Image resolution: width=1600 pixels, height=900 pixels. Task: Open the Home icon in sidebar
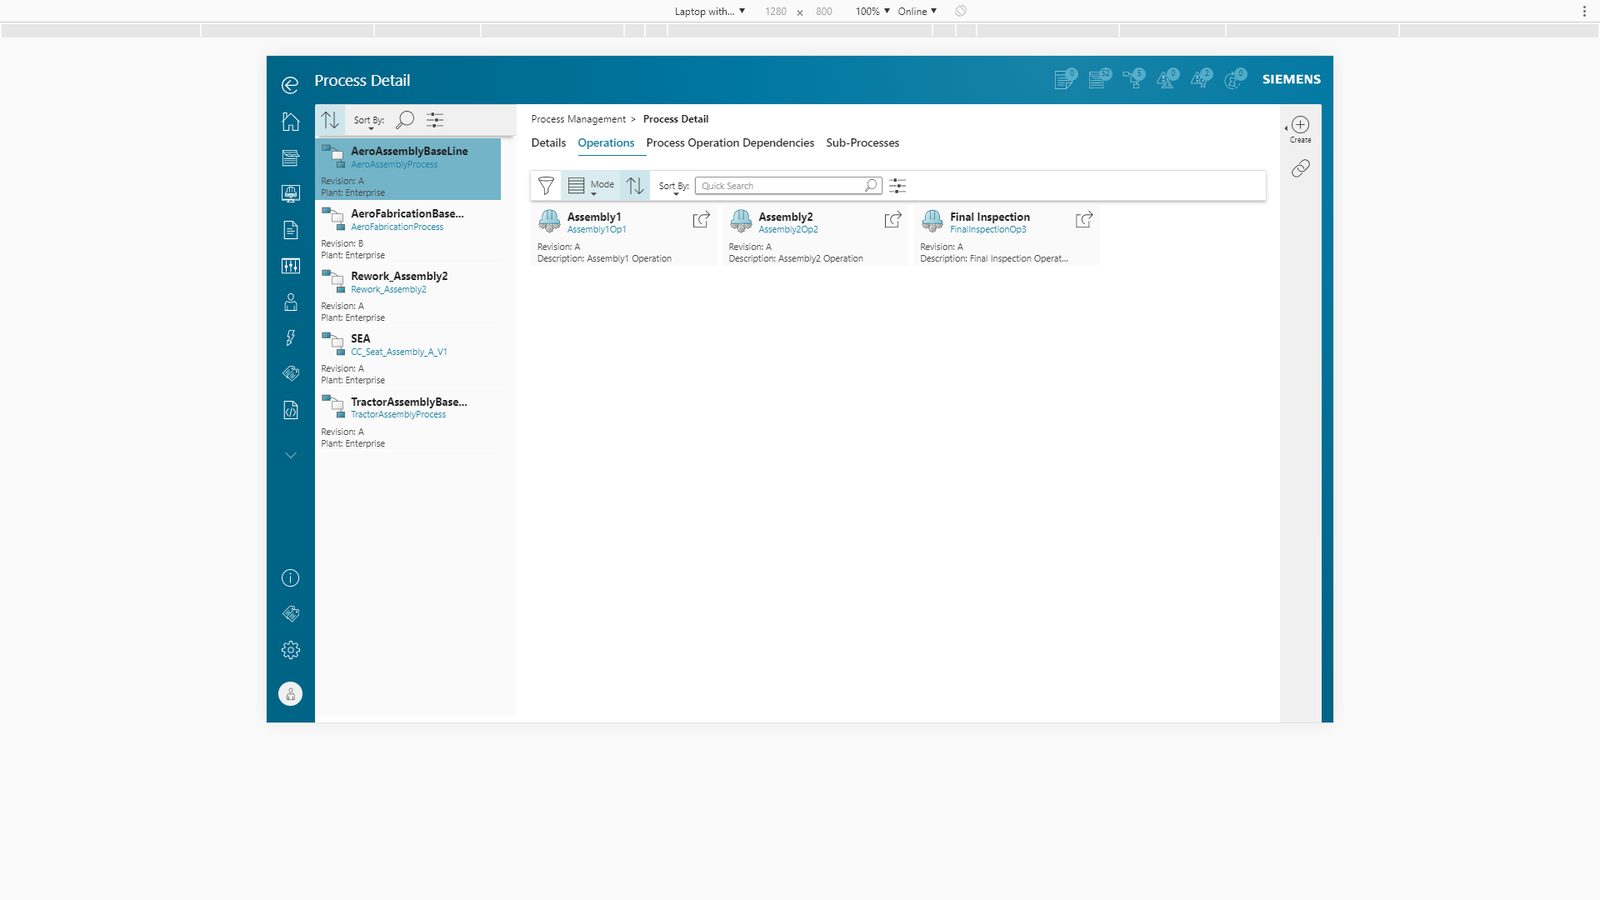tap(291, 121)
